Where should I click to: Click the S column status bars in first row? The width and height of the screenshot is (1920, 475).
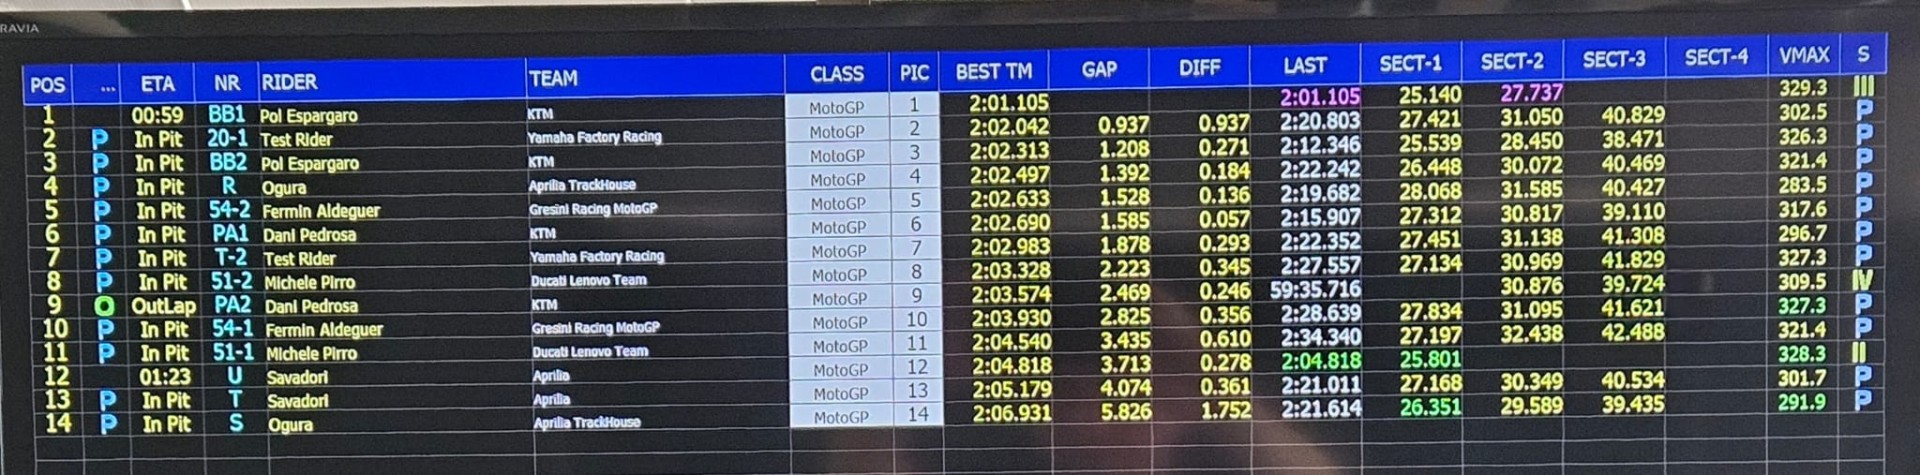pos(1863,86)
